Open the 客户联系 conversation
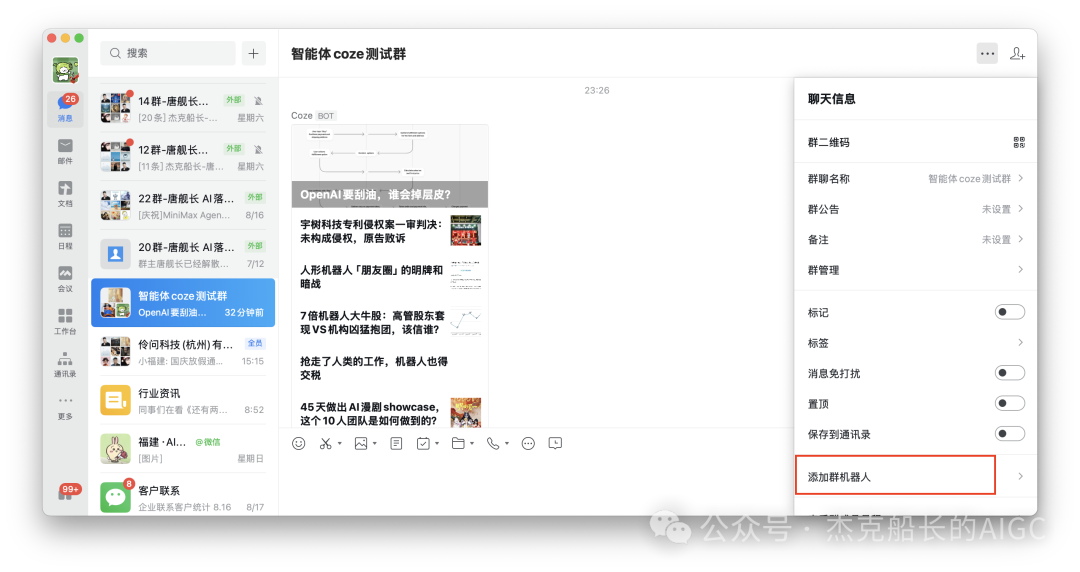Viewport: 1080px width, 572px height. [183, 496]
